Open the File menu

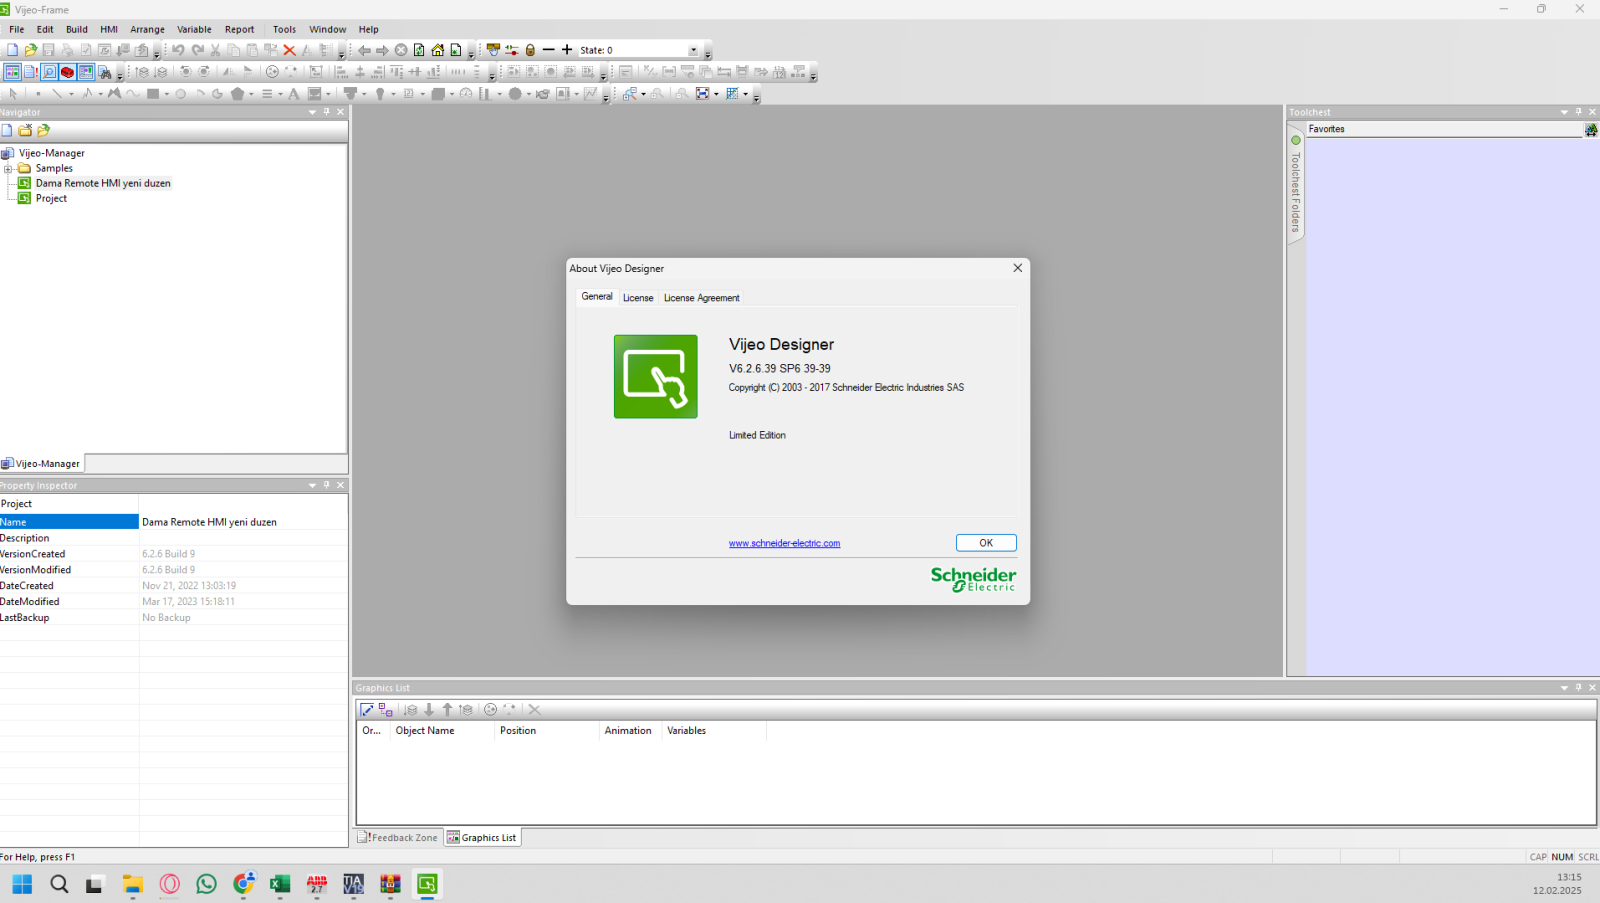click(17, 29)
